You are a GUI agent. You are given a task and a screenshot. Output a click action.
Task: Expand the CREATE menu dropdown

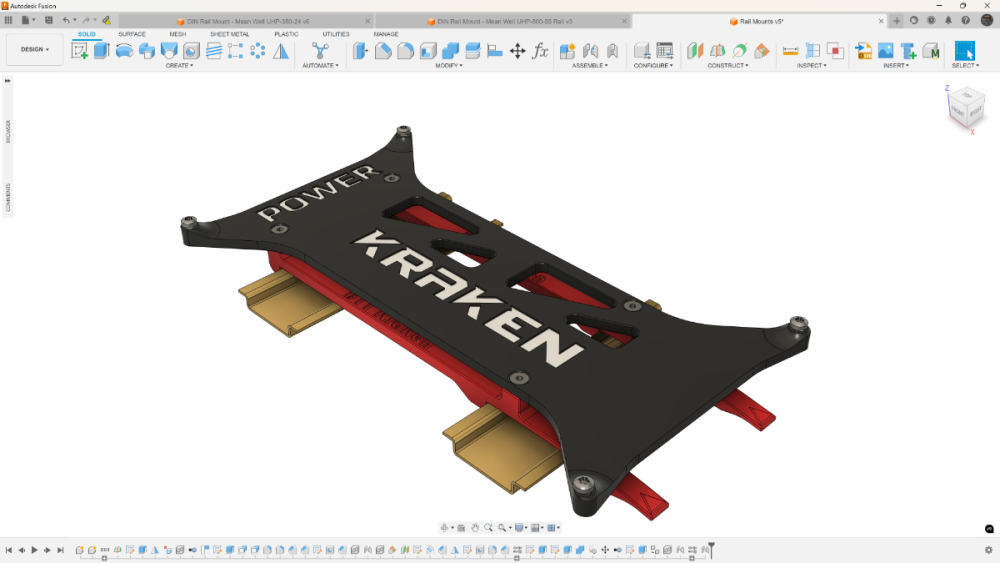(x=179, y=66)
